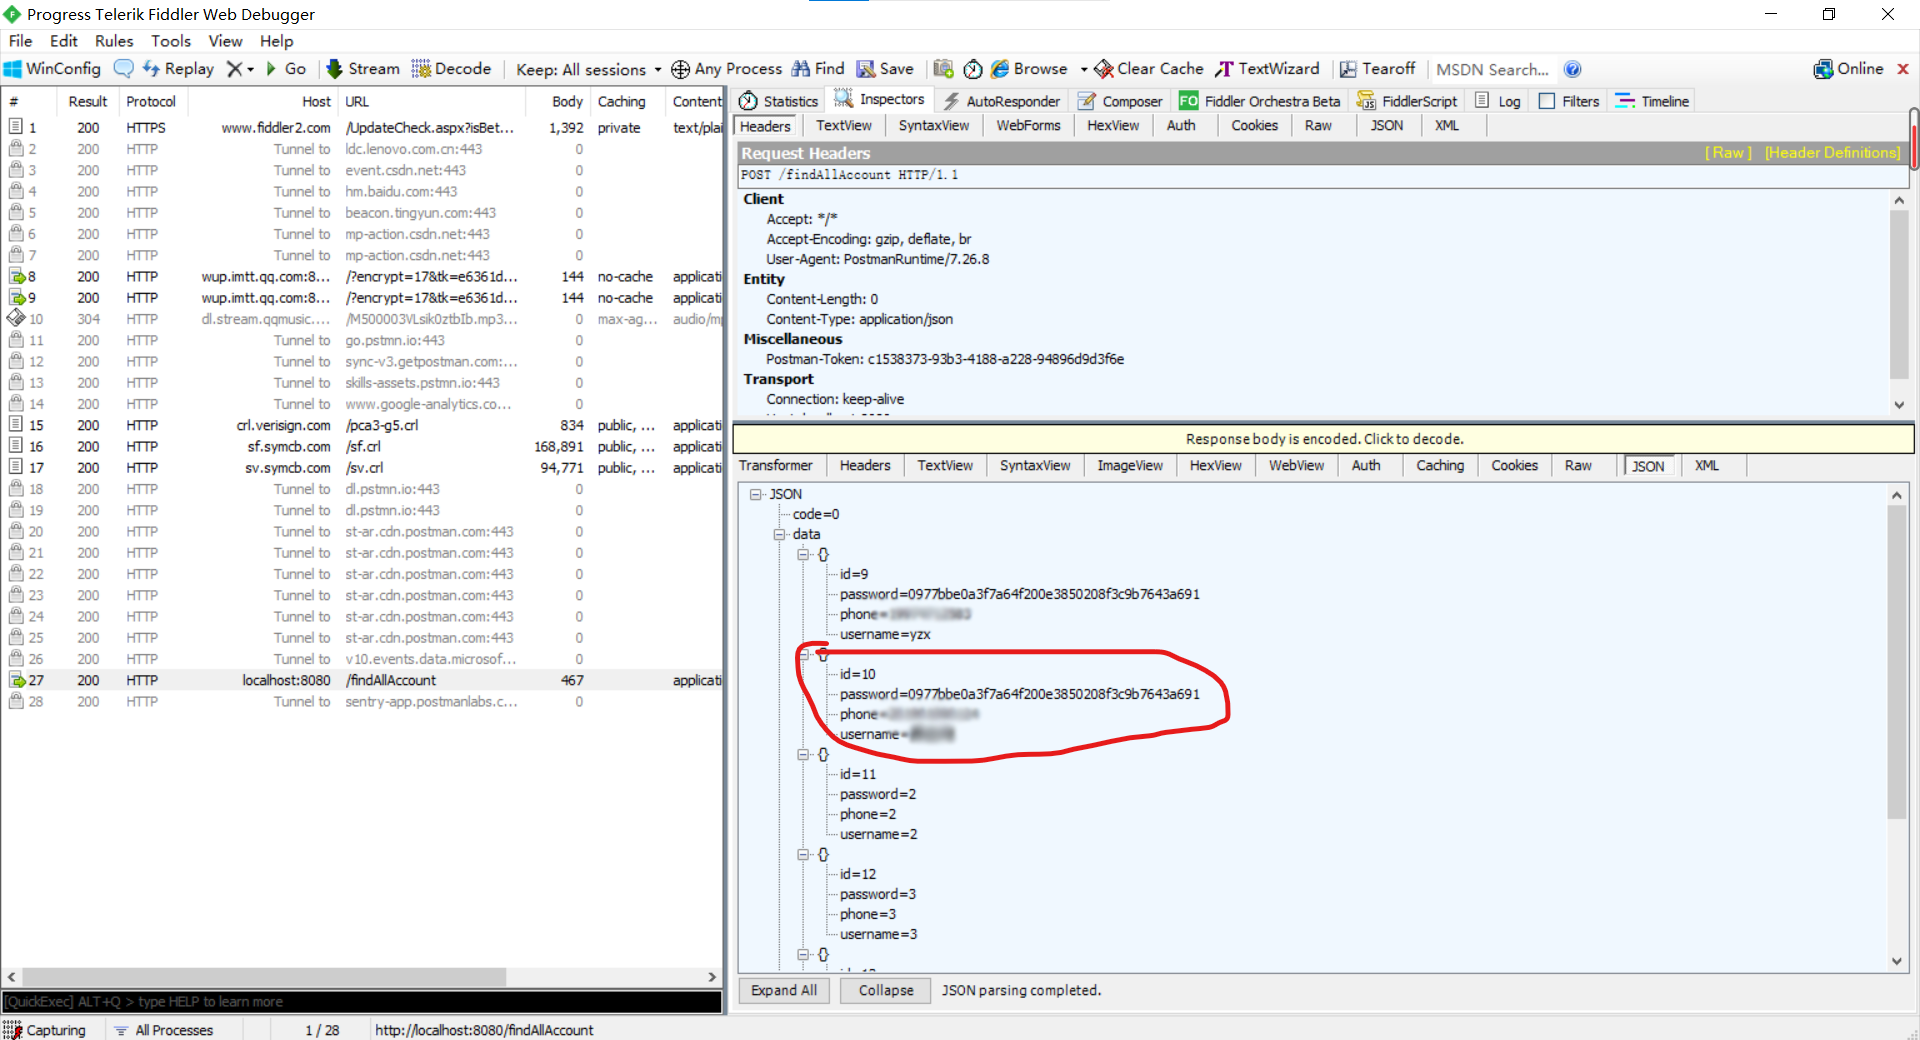The image size is (1920, 1040).
Task: Click in MSDN Search field
Action: (x=1493, y=69)
